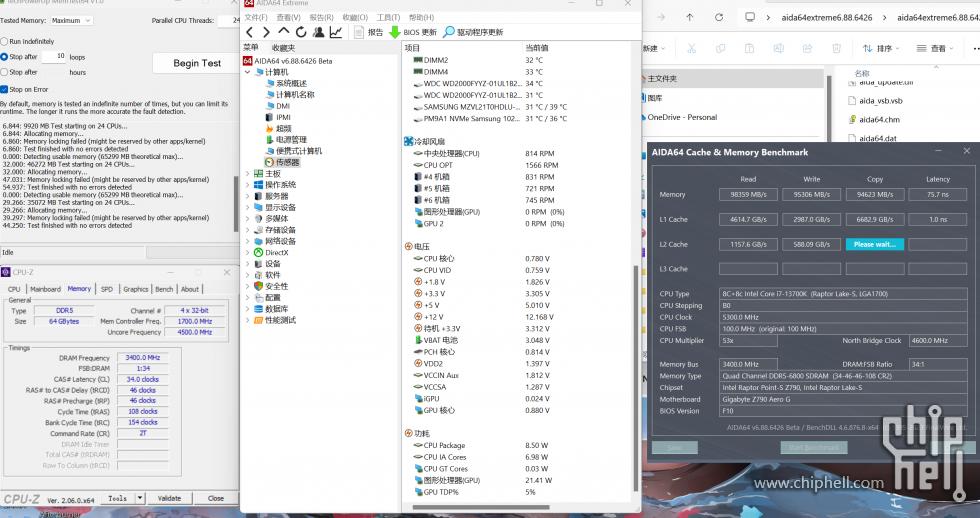Open 帮助(H) menu in AIDA64
Image resolution: width=980 pixels, height=518 pixels.
tap(421, 17)
